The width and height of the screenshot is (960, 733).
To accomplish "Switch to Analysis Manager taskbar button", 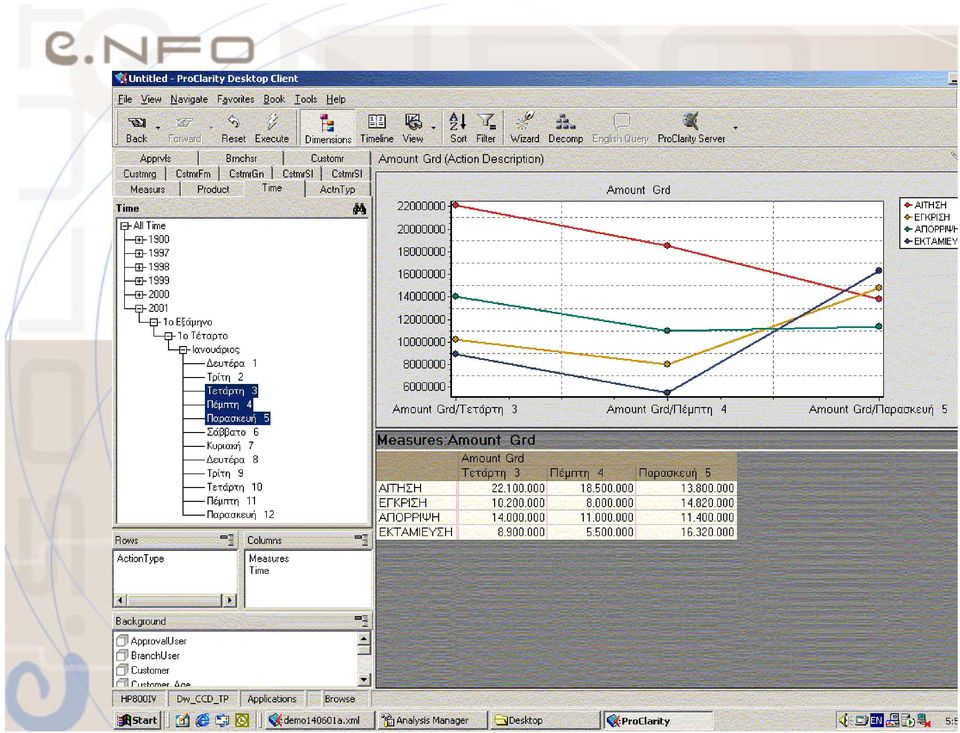I will tap(431, 720).
